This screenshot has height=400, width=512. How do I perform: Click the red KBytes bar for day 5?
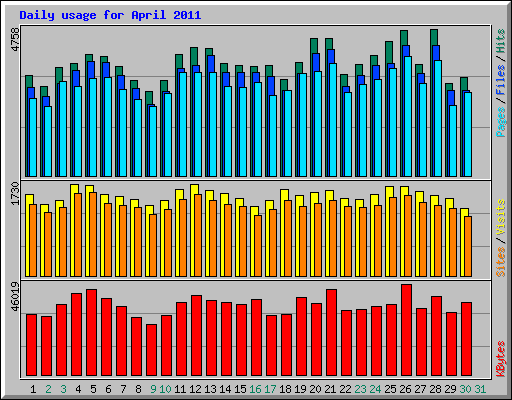coord(91,333)
